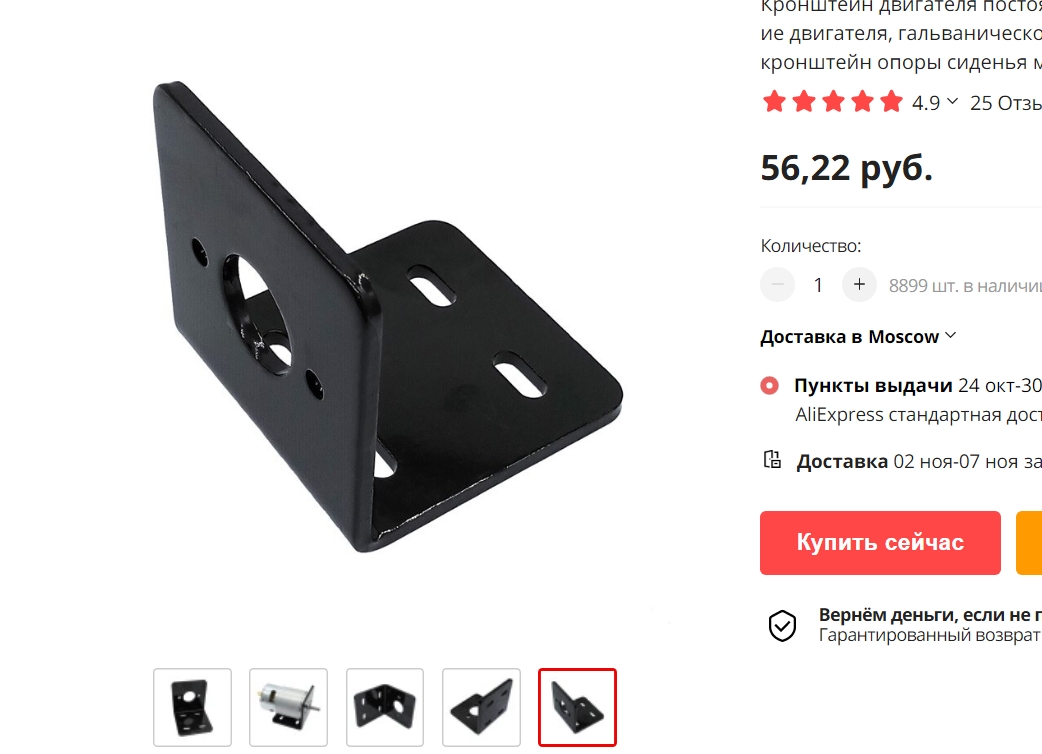This screenshot has height=754, width=1042.
Task: Click the shield guarantee icon
Action: [782, 626]
